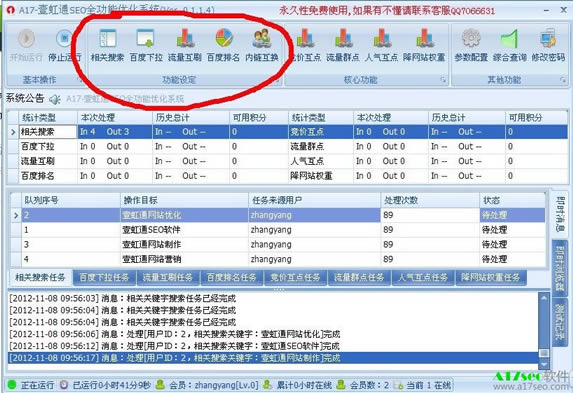Click the log scrollbar down arrow

[x=544, y=364]
